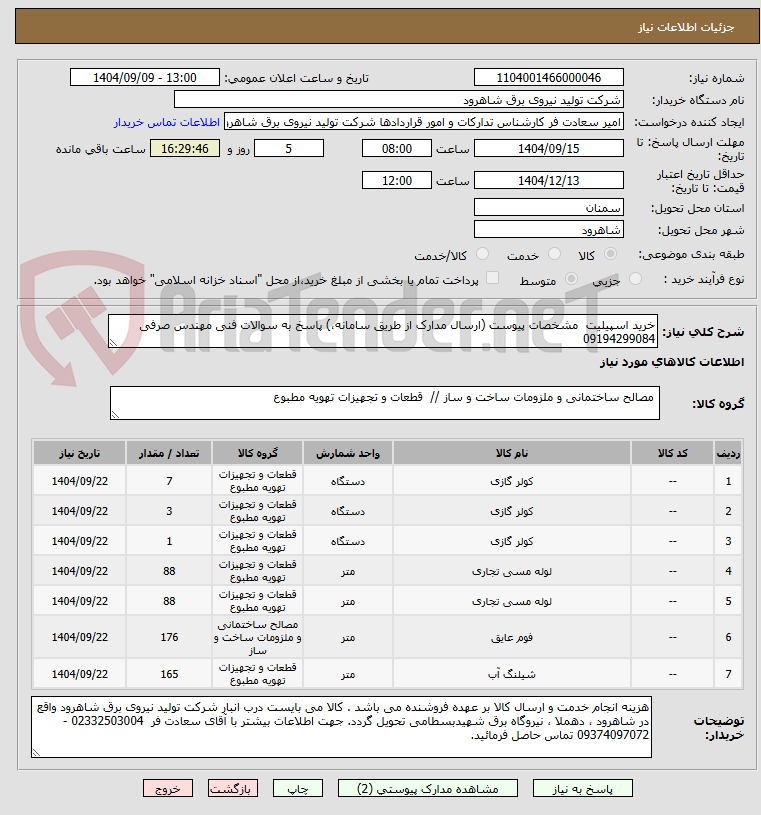The height and width of the screenshot is (815, 761).
Task: Click the تاریخ نیاز column header
Action: tap(80, 453)
